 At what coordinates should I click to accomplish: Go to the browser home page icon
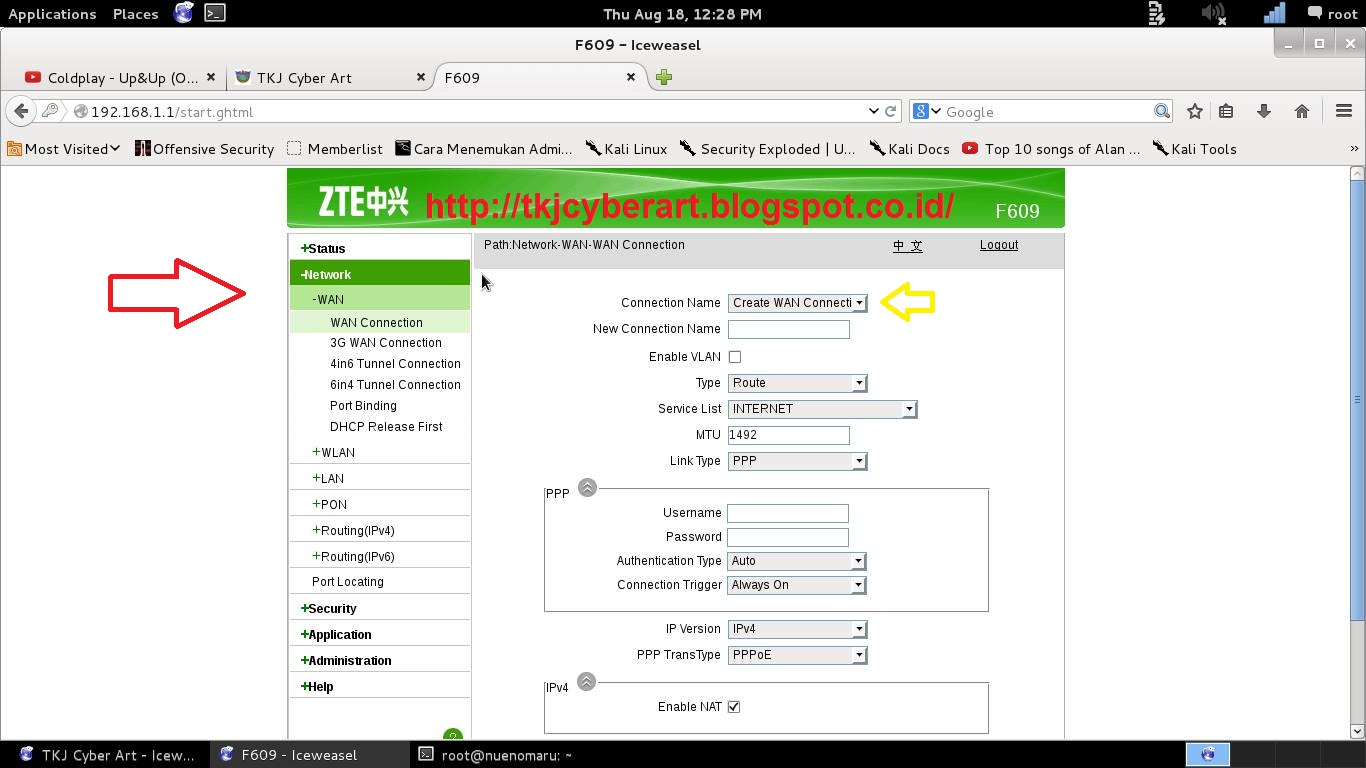coord(1302,111)
